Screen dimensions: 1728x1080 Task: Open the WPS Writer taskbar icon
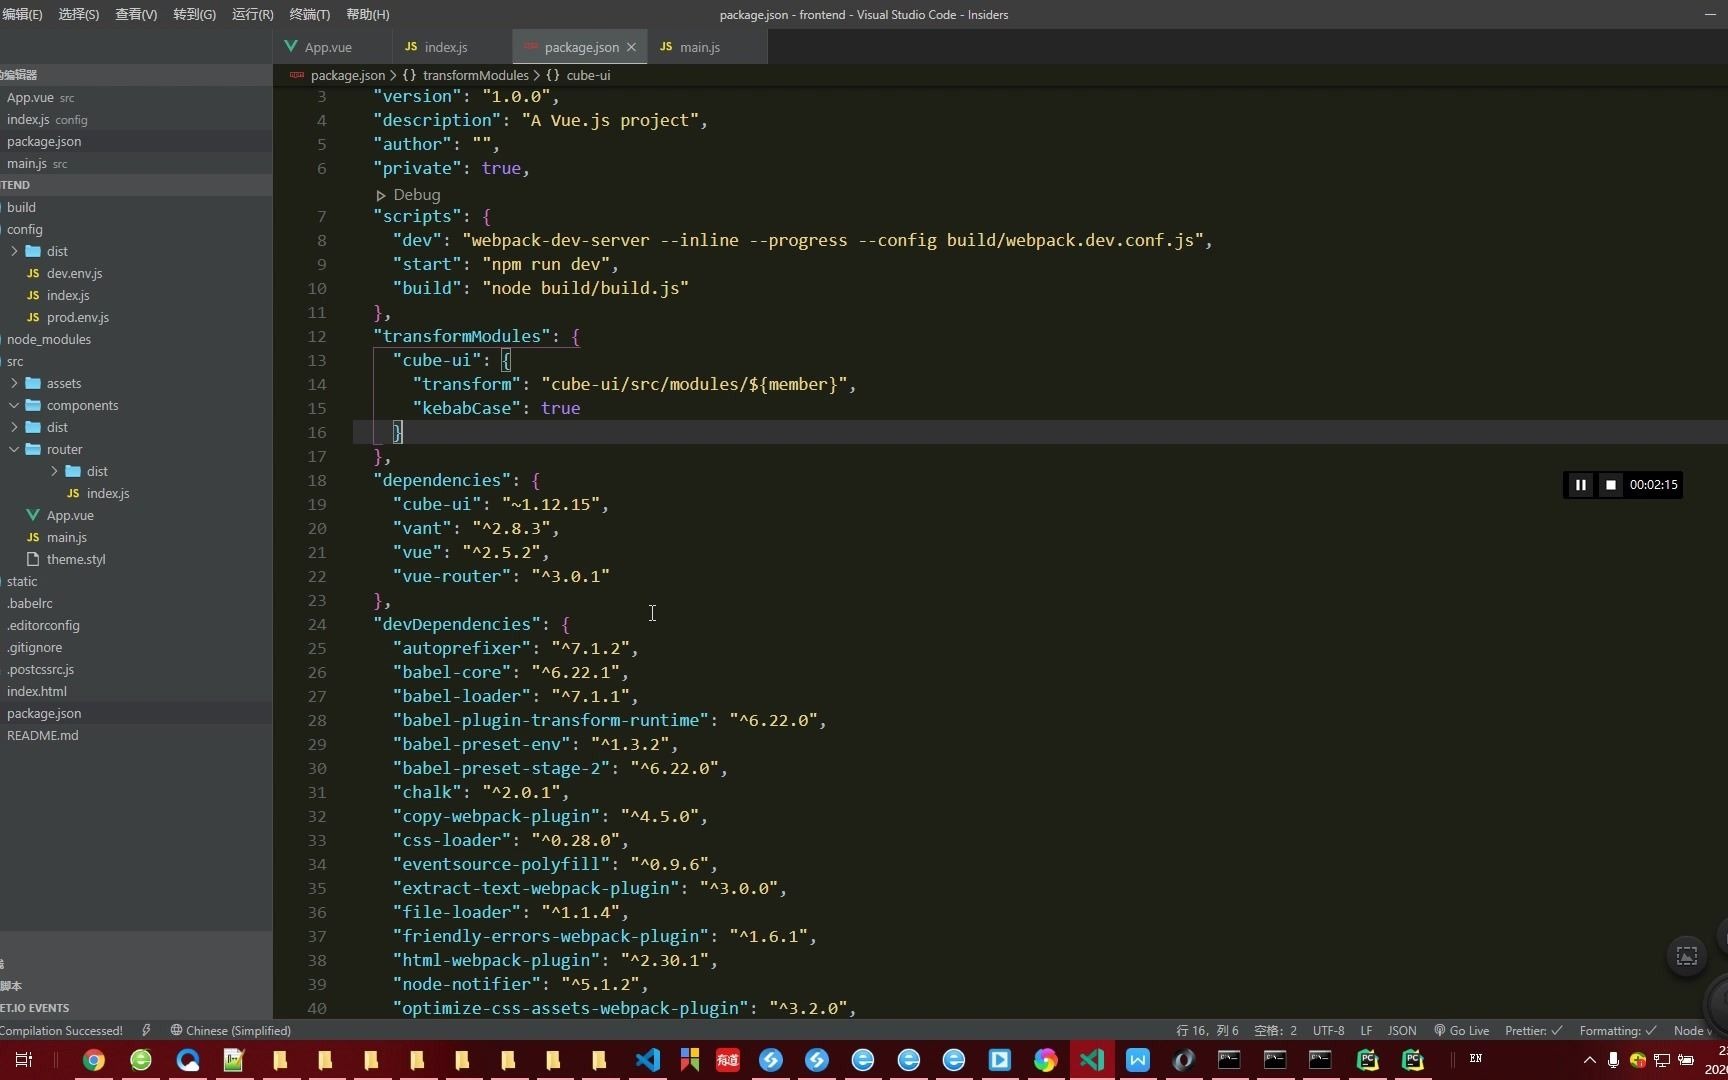(1138, 1060)
